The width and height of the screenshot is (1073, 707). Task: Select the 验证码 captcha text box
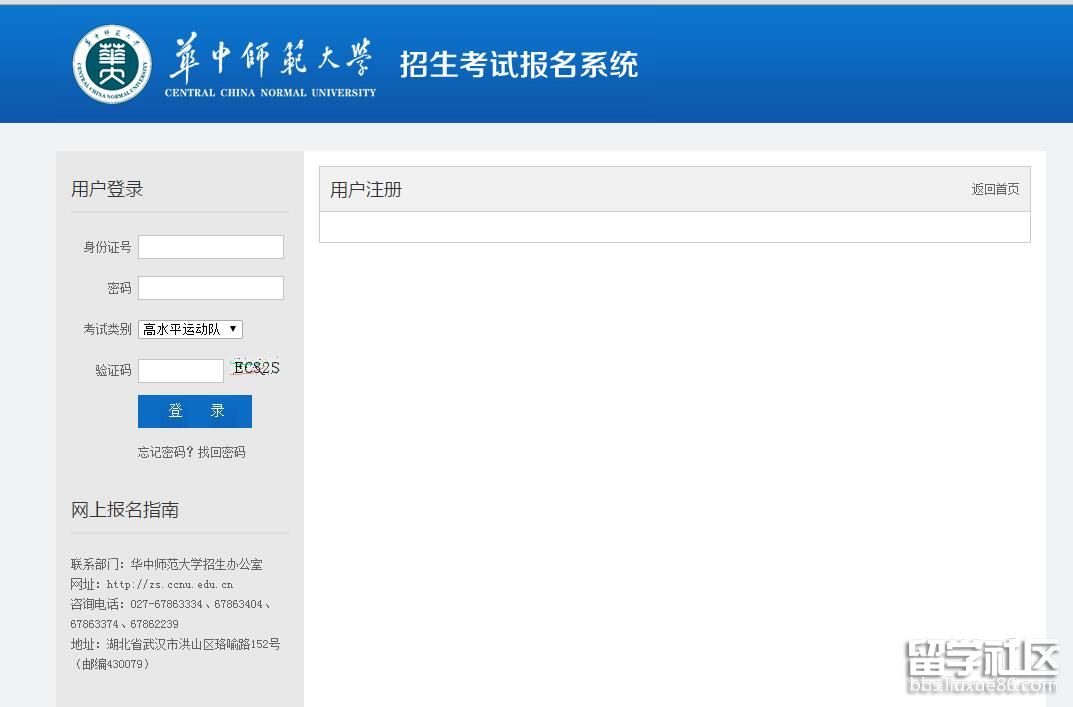pos(180,370)
